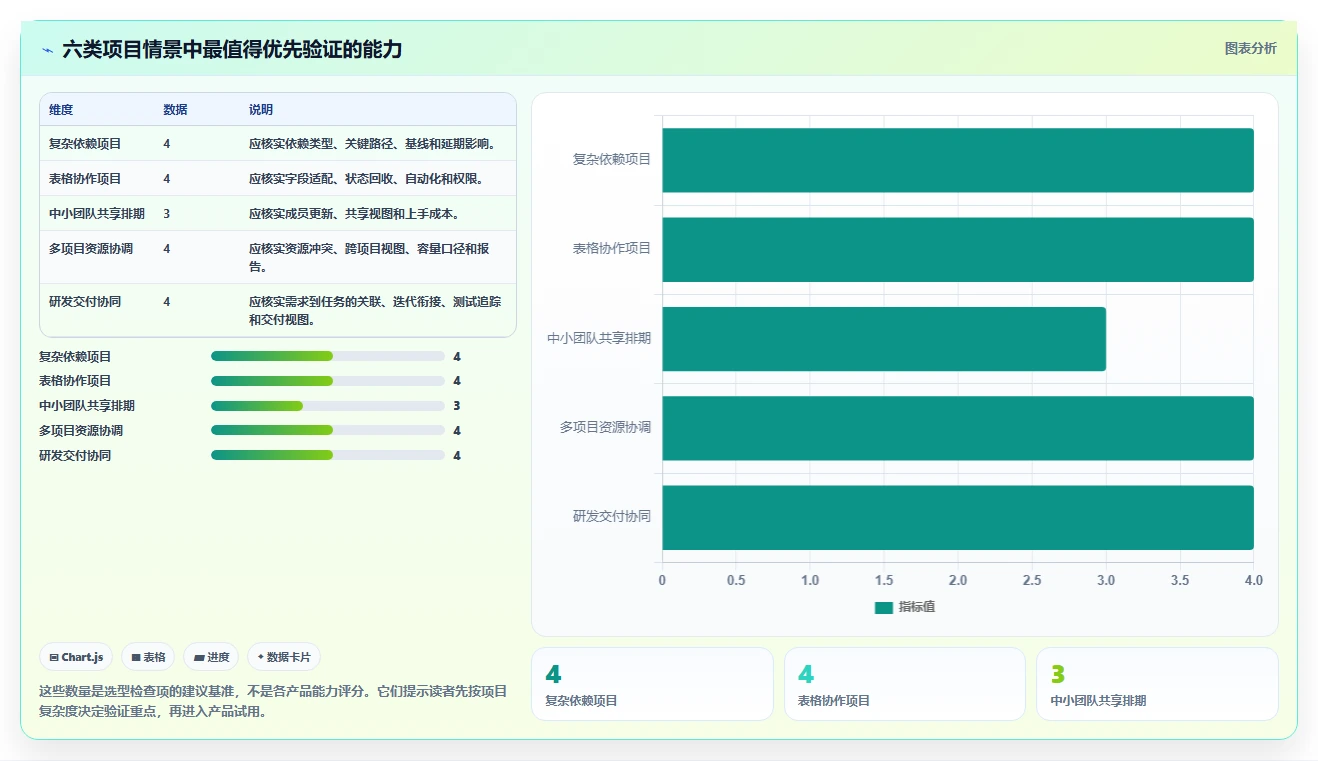Screen dimensions: 1318x761
Task: Click the 研发交付协同 chart bar
Action: 958,517
